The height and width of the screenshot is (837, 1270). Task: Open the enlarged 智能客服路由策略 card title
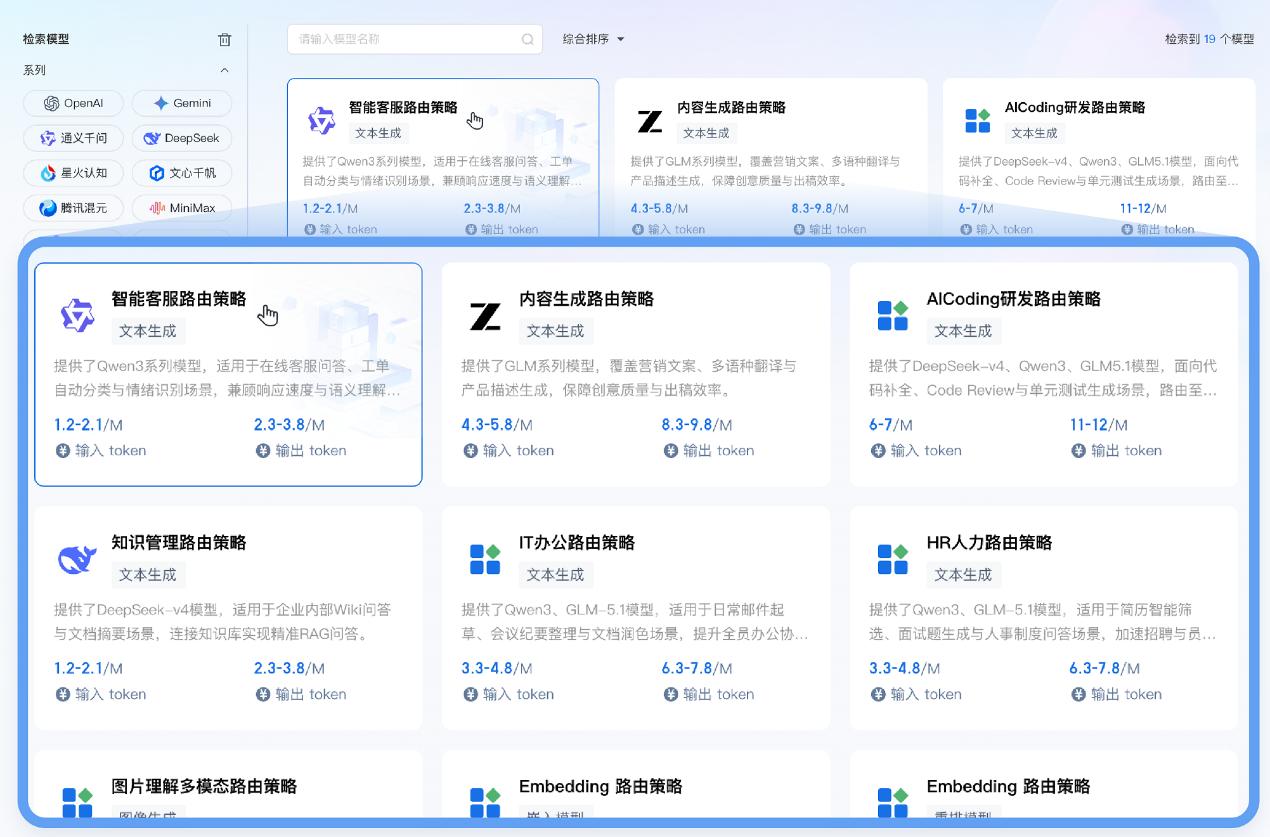(179, 299)
